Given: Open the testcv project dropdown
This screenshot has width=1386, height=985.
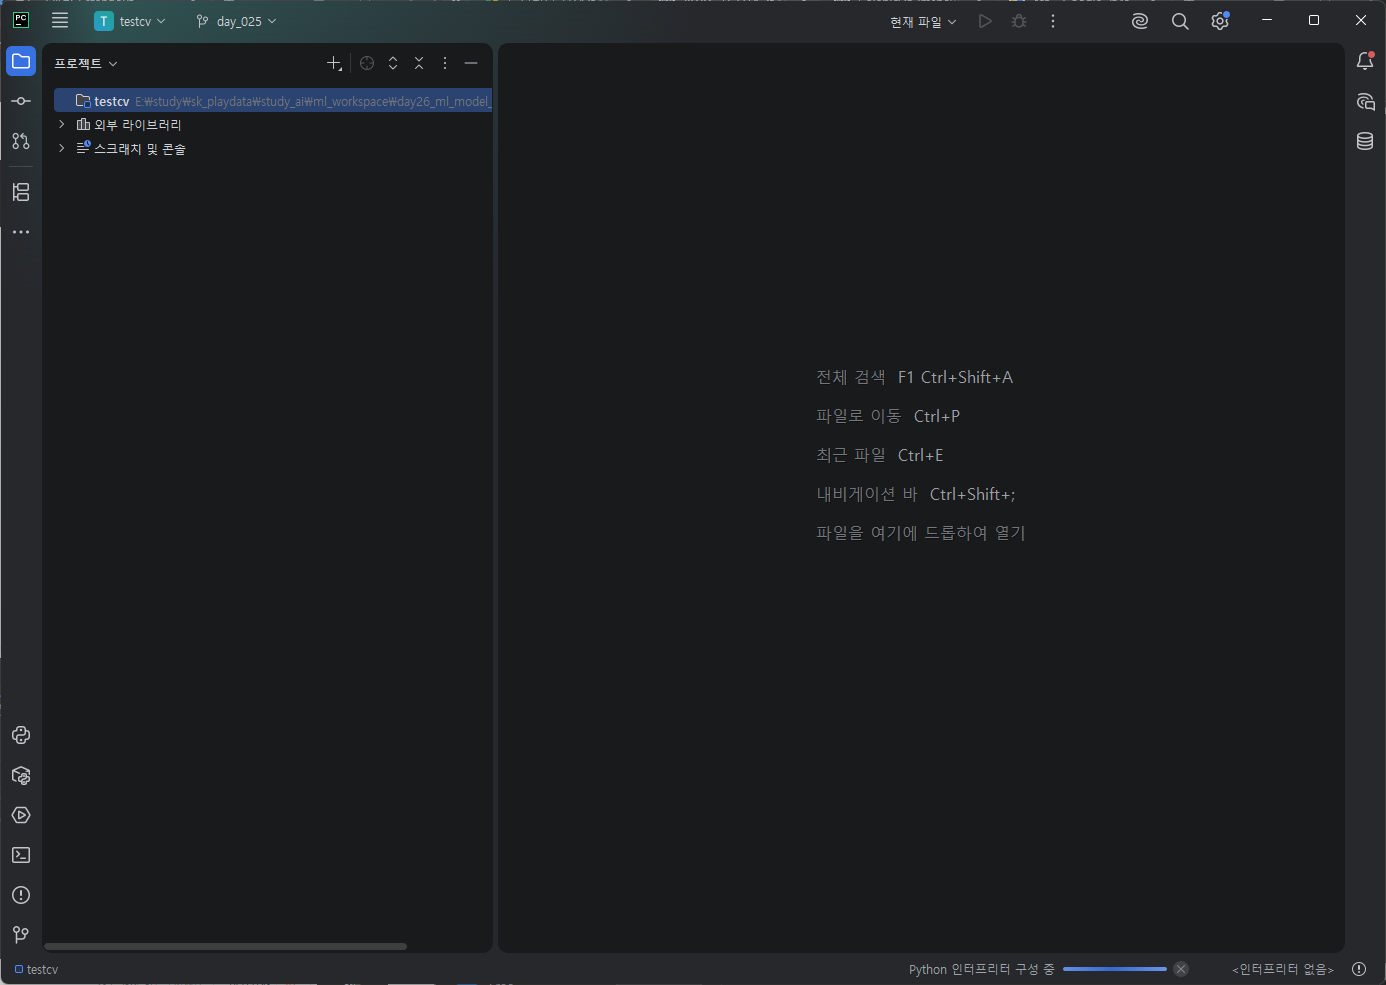Looking at the screenshot, I should 130,21.
